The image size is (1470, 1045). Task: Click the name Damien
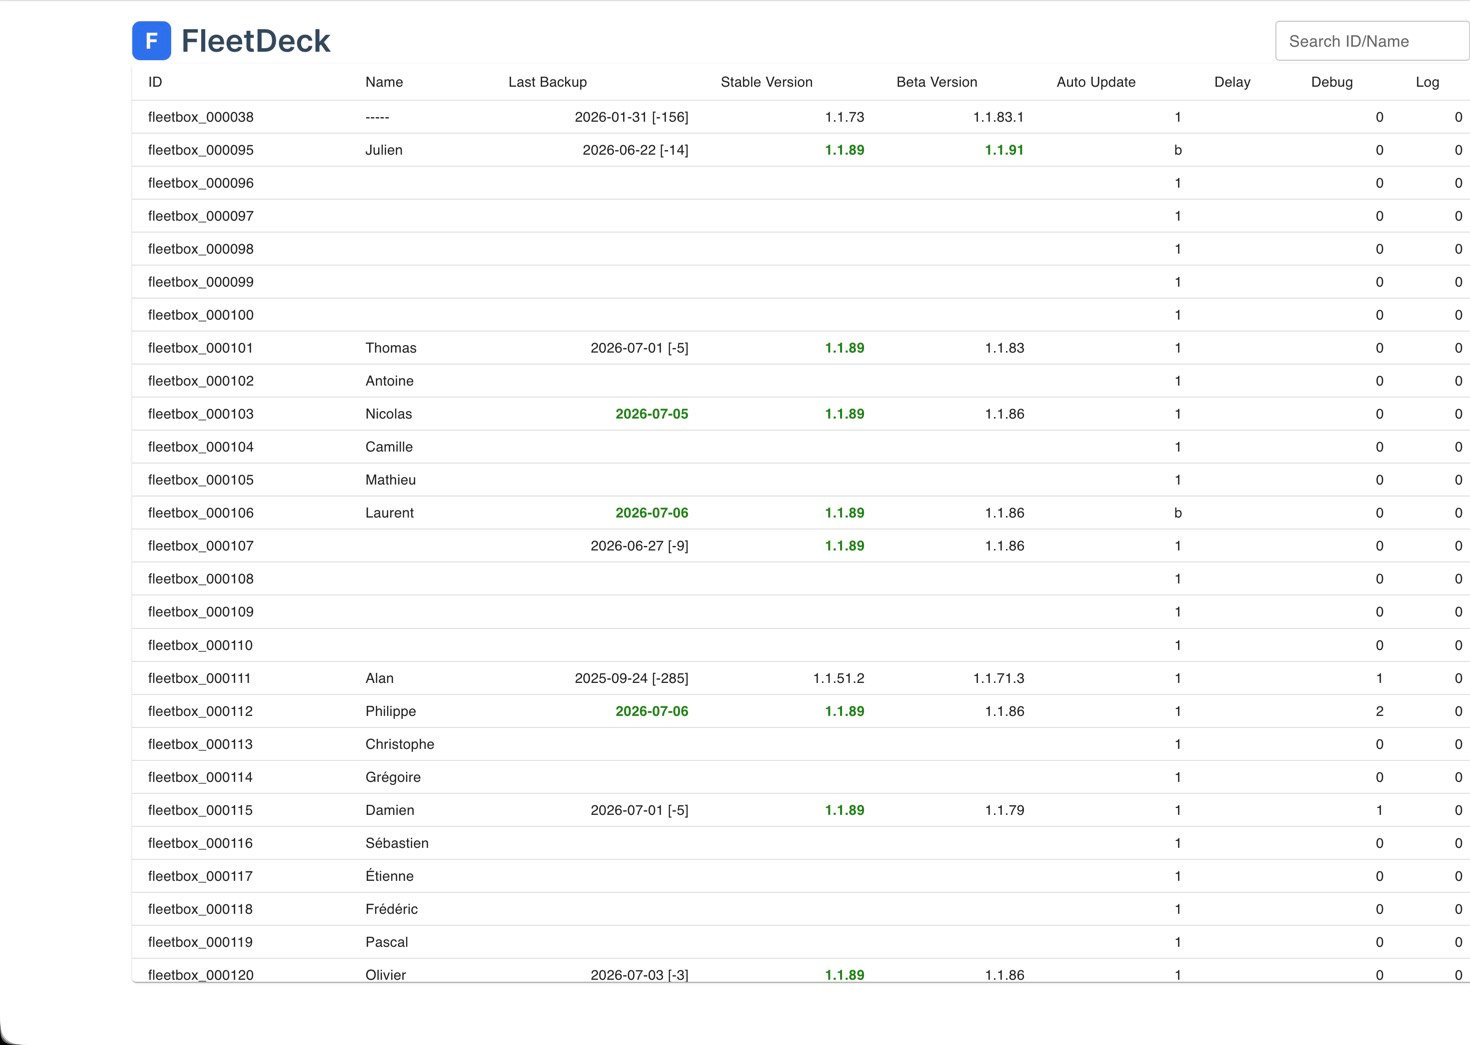coord(389,810)
